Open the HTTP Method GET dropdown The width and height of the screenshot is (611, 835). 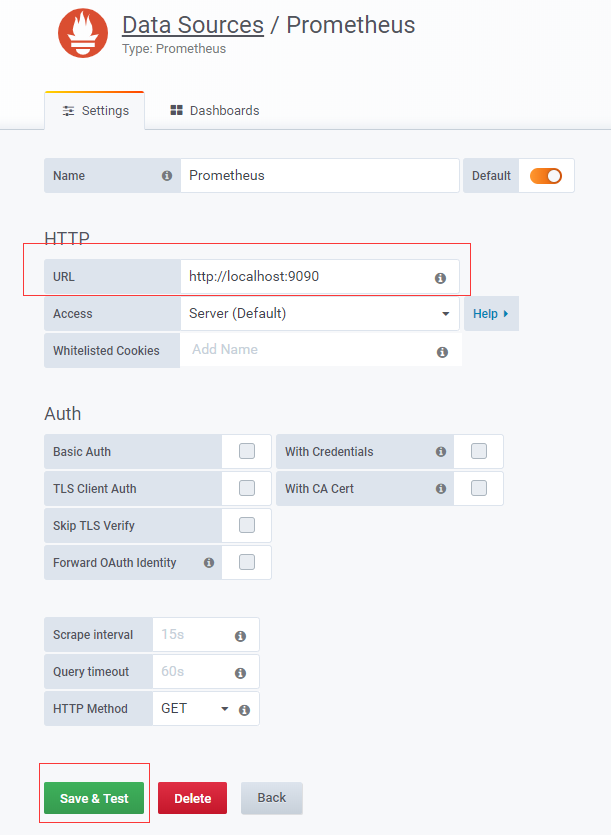195,709
